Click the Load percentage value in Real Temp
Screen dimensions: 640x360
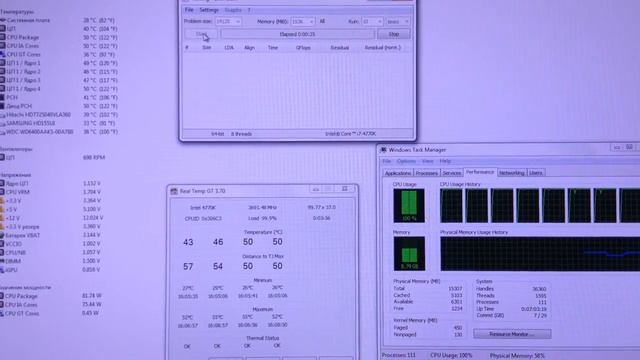pos(262,218)
